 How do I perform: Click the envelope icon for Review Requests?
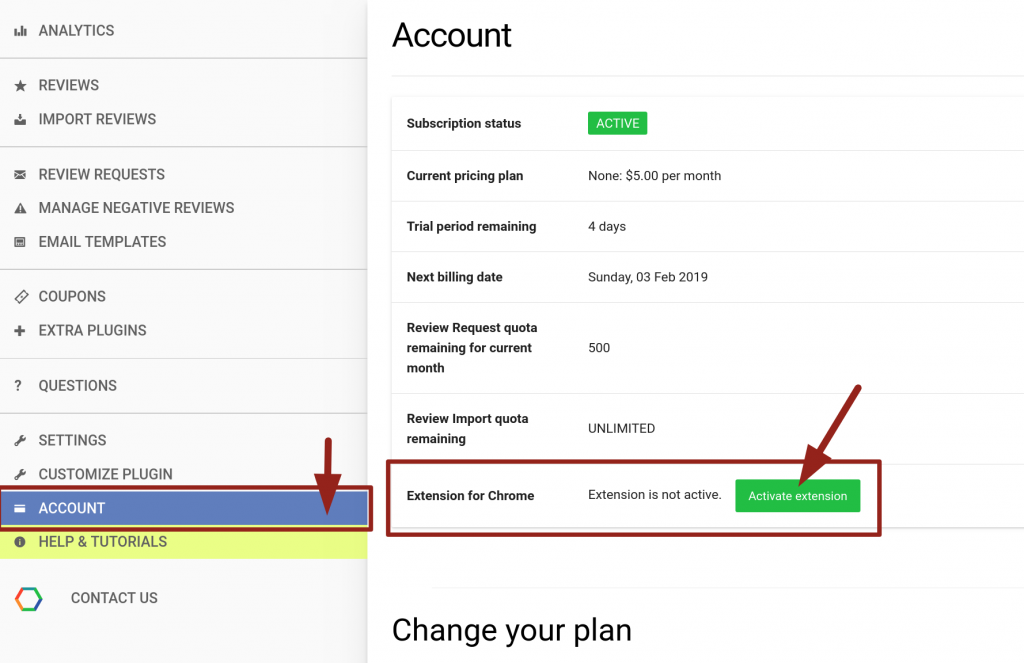(20, 174)
